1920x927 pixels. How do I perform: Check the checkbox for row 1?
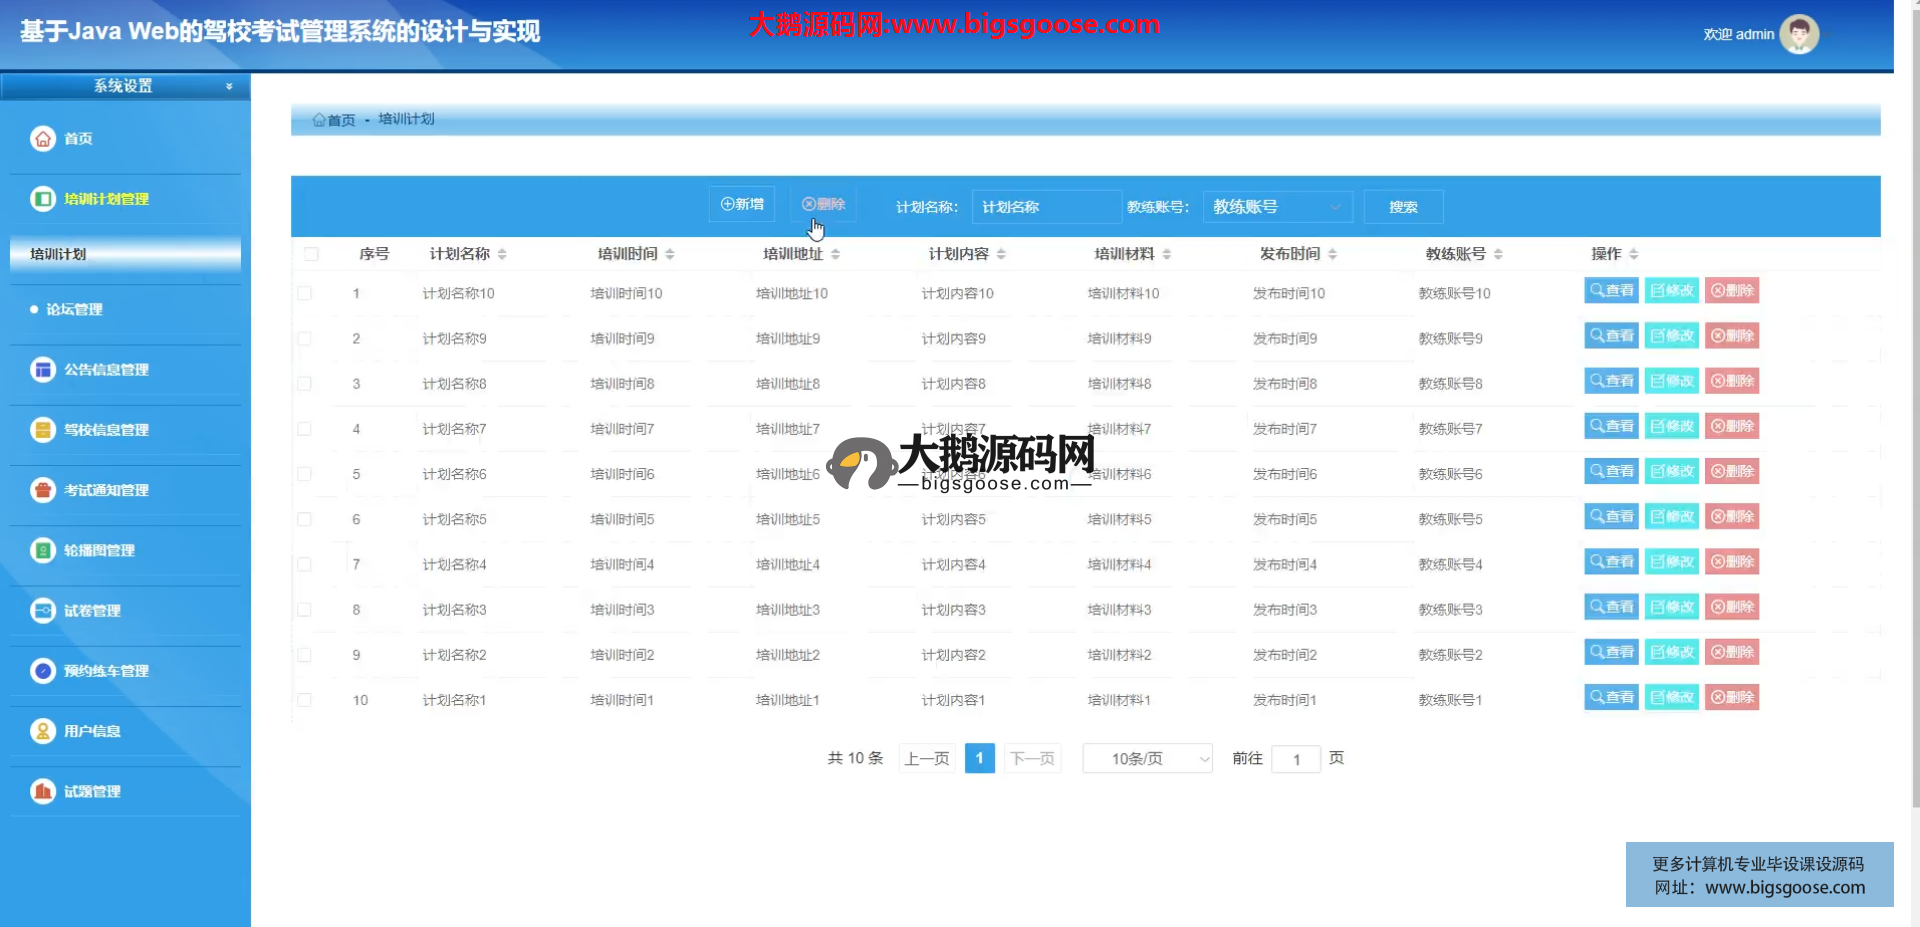305,293
